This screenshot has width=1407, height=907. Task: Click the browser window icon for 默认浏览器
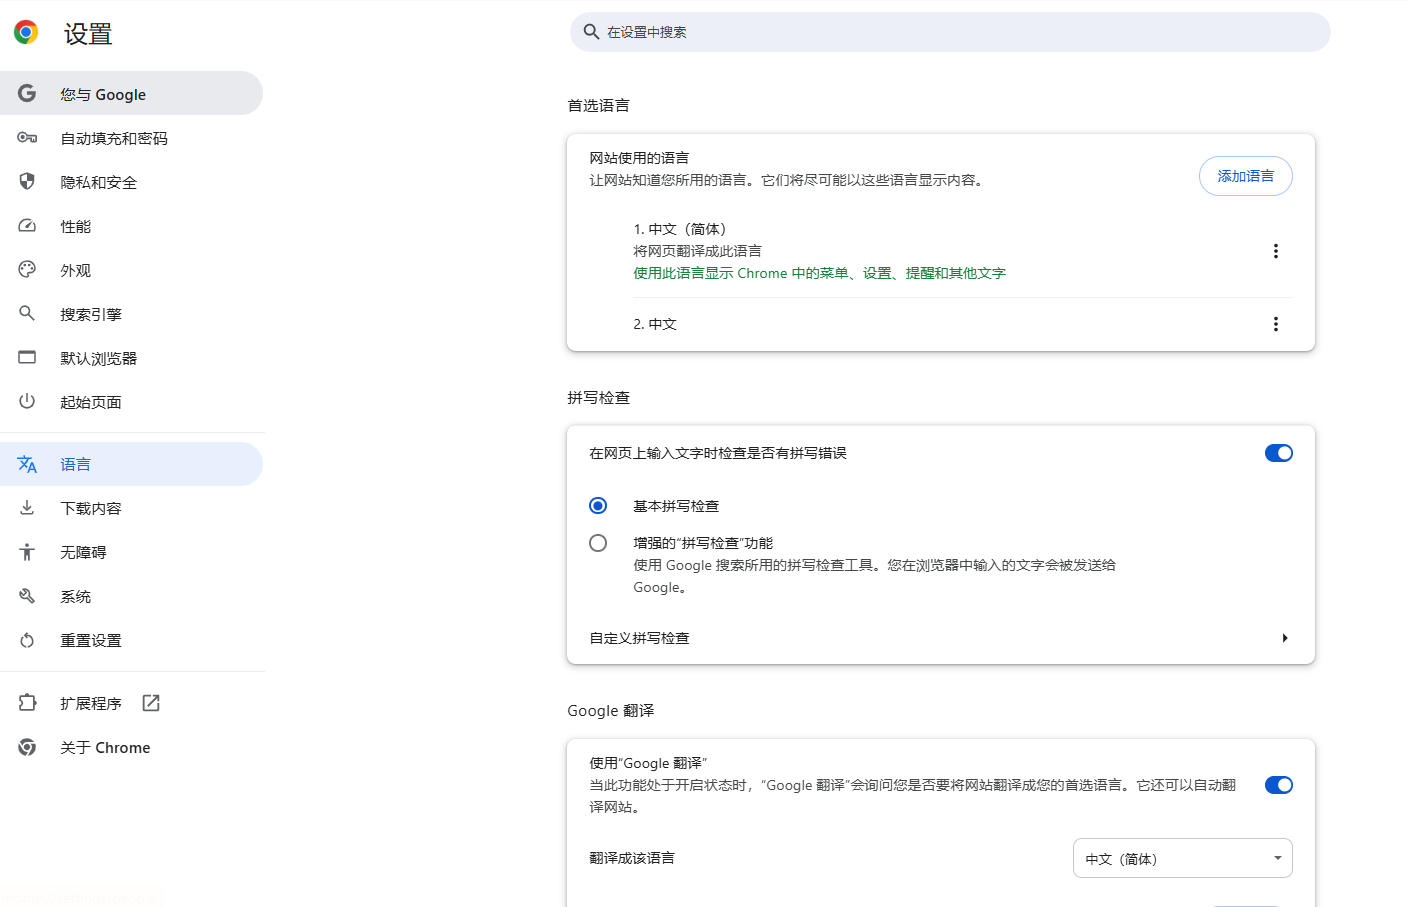click(x=27, y=357)
